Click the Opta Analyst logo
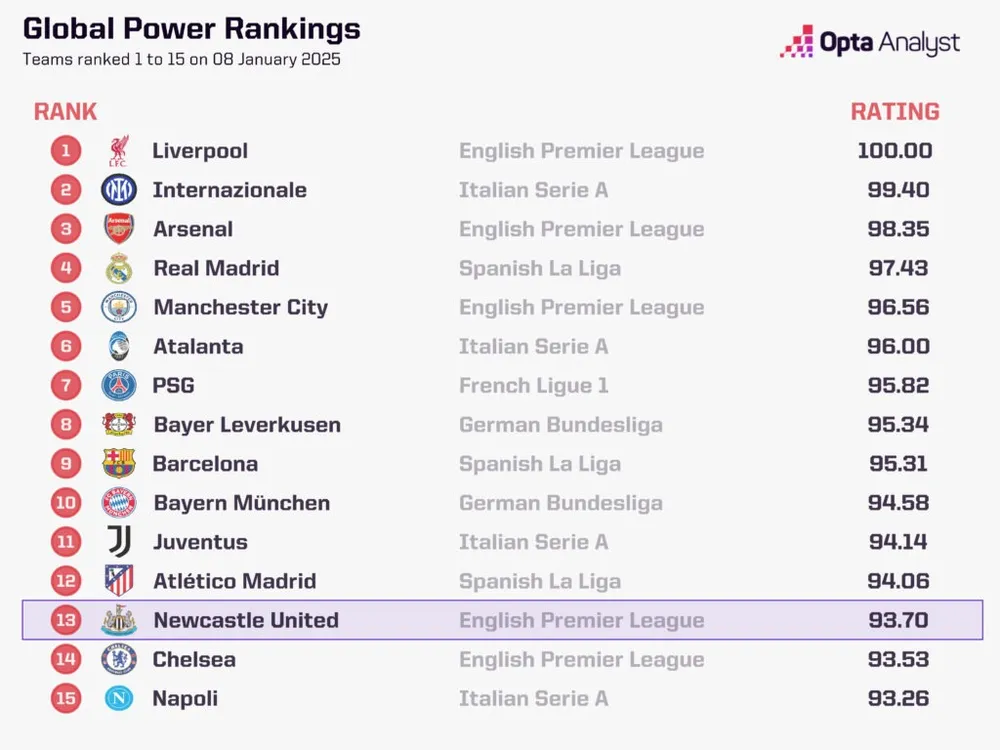 [870, 42]
